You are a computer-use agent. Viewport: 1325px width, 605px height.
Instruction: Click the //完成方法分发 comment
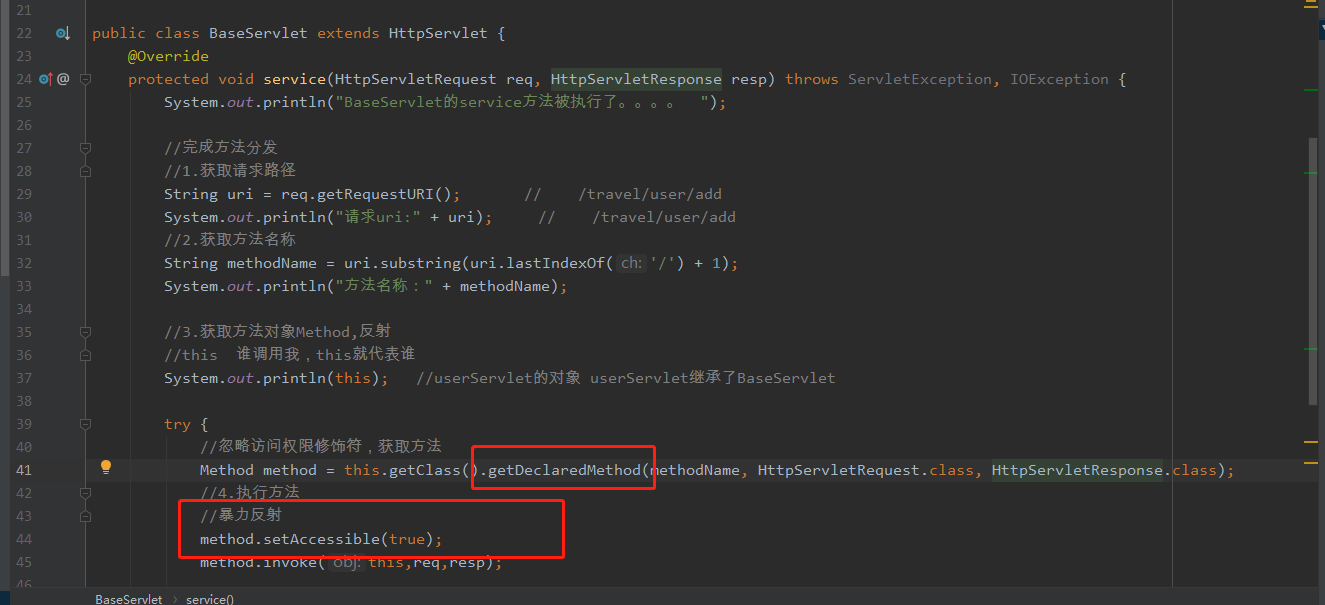coord(221,148)
